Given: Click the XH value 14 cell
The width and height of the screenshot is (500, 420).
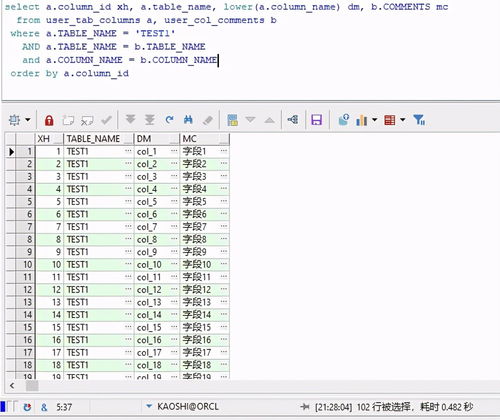Looking at the screenshot, I should 49,315.
